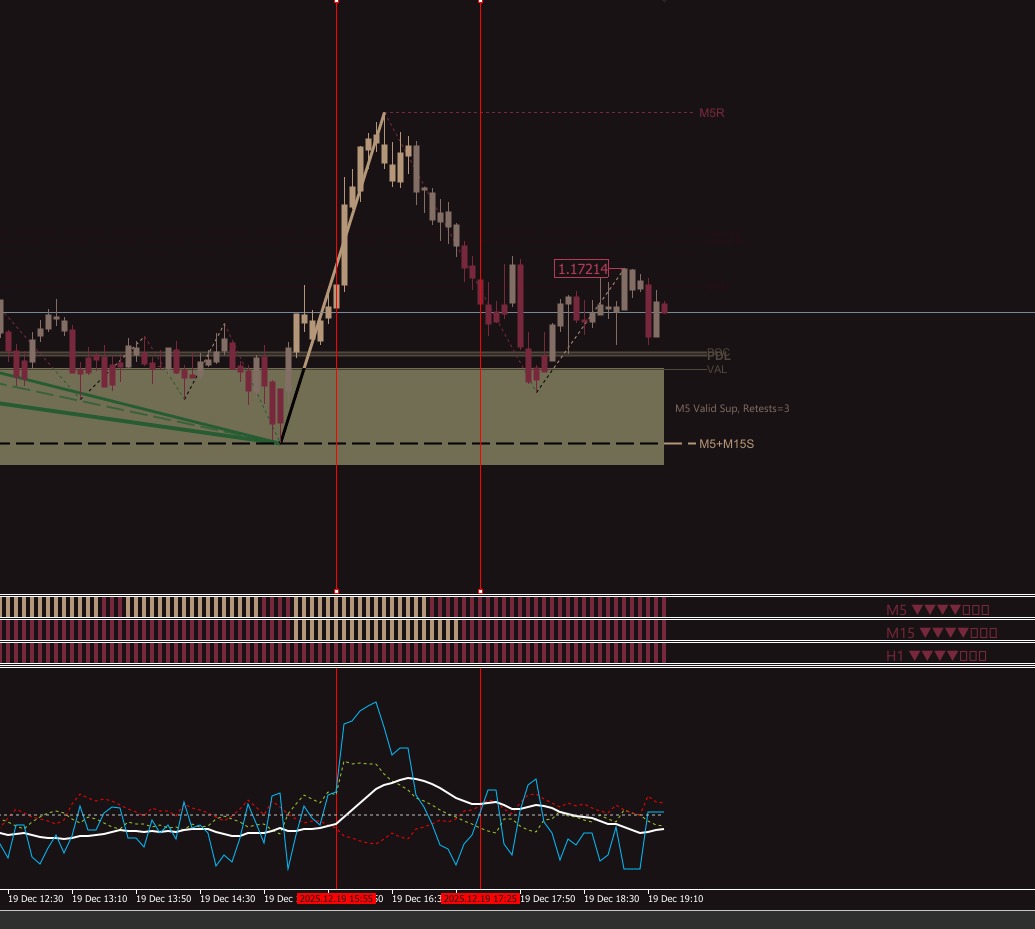Click the M15 trend arrows label
This screenshot has height=929, width=1035.
tap(941, 633)
